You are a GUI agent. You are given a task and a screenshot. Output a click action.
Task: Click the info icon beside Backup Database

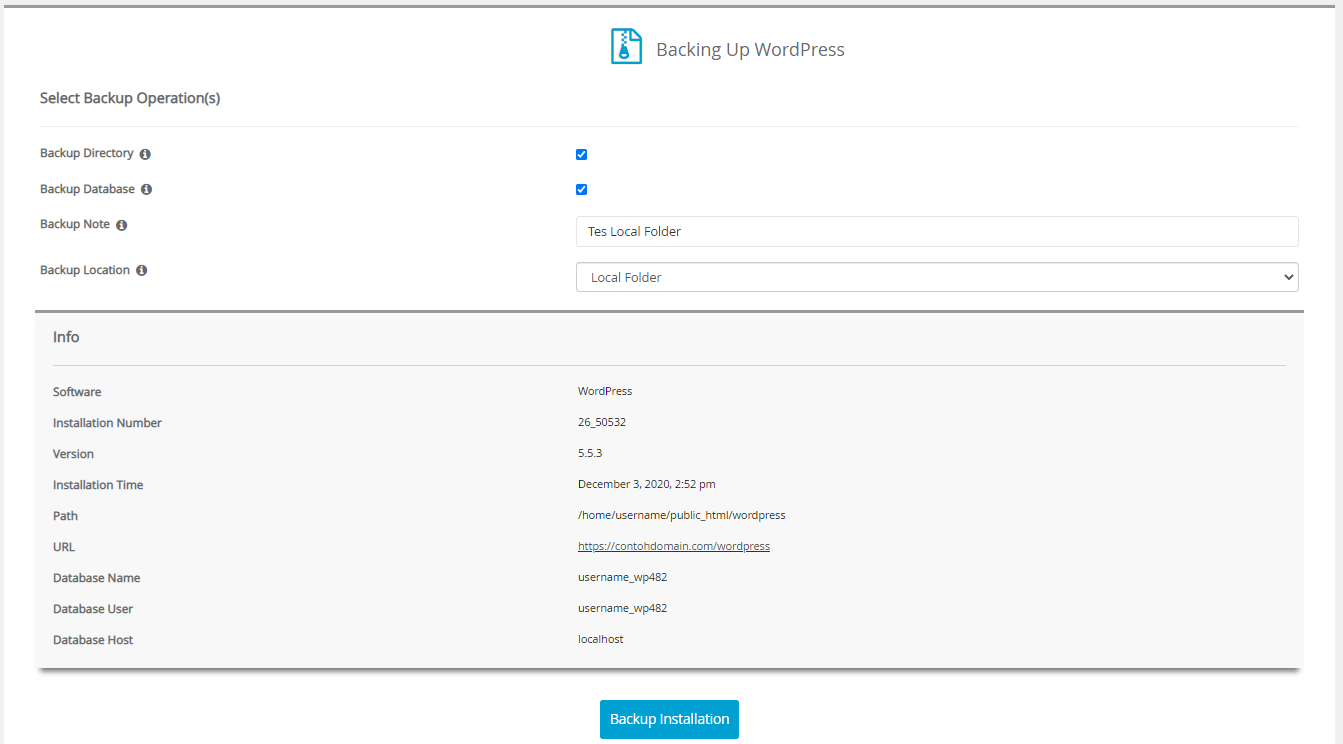(x=147, y=189)
